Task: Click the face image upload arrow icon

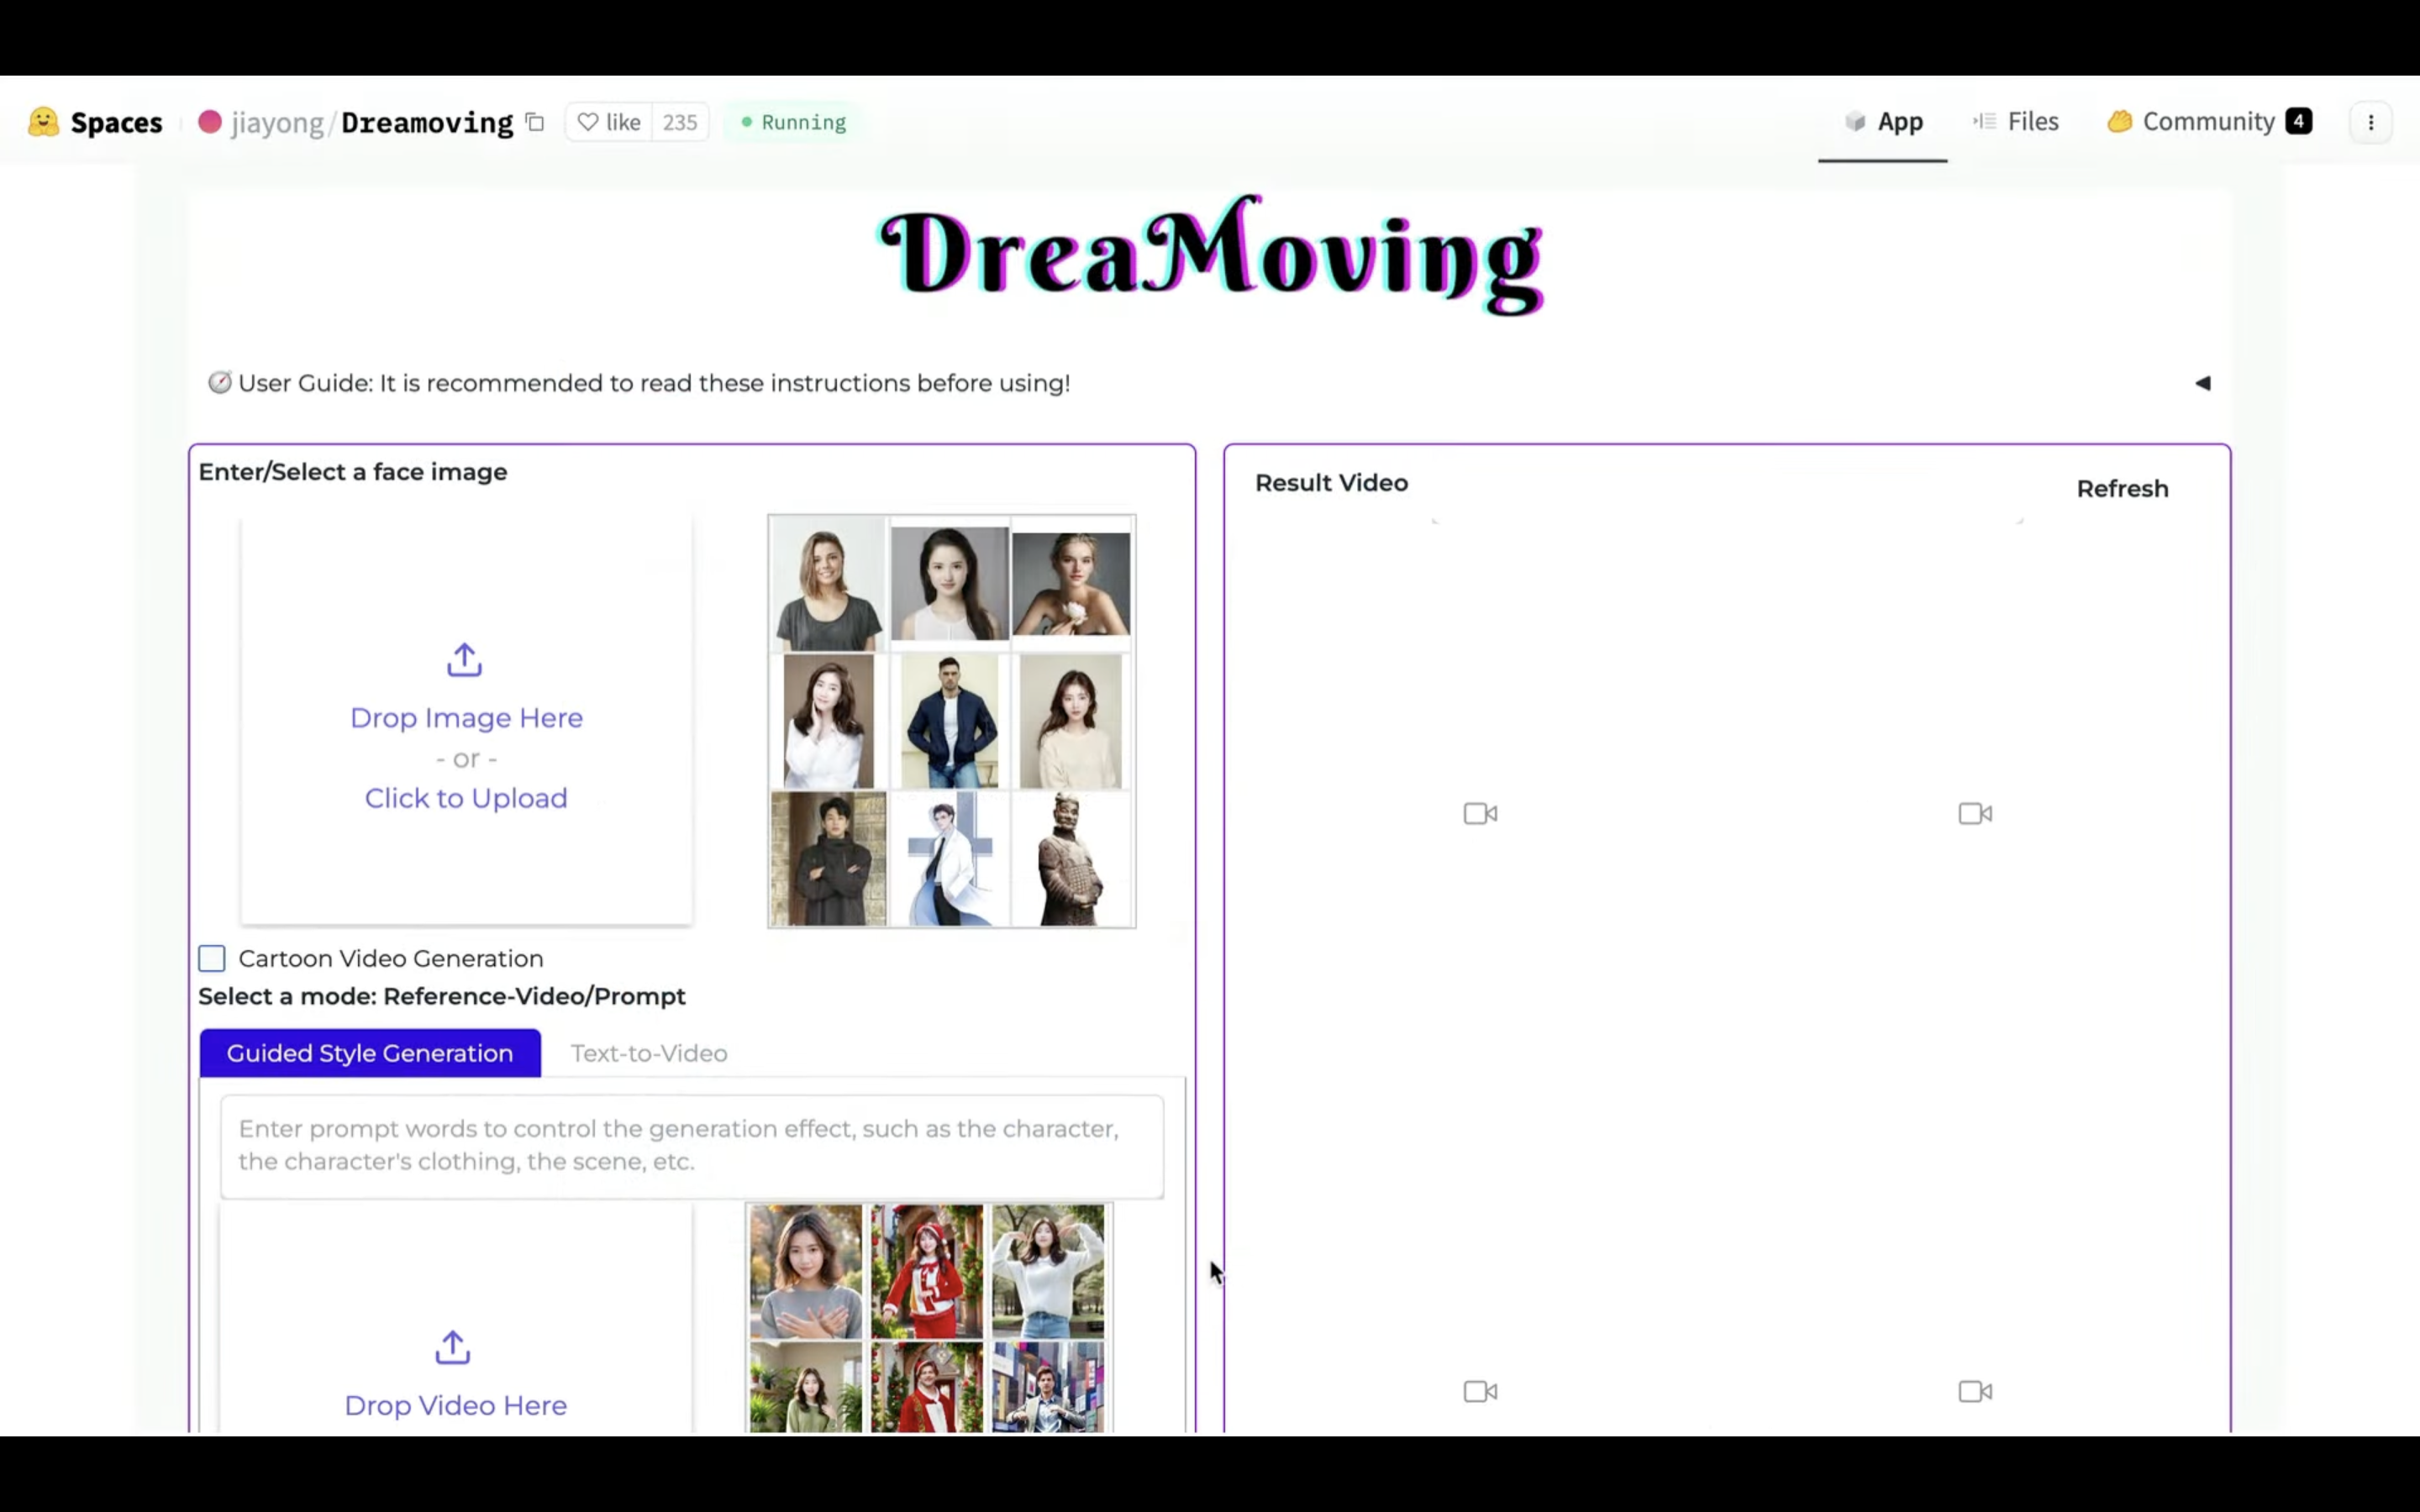Action: click(465, 660)
